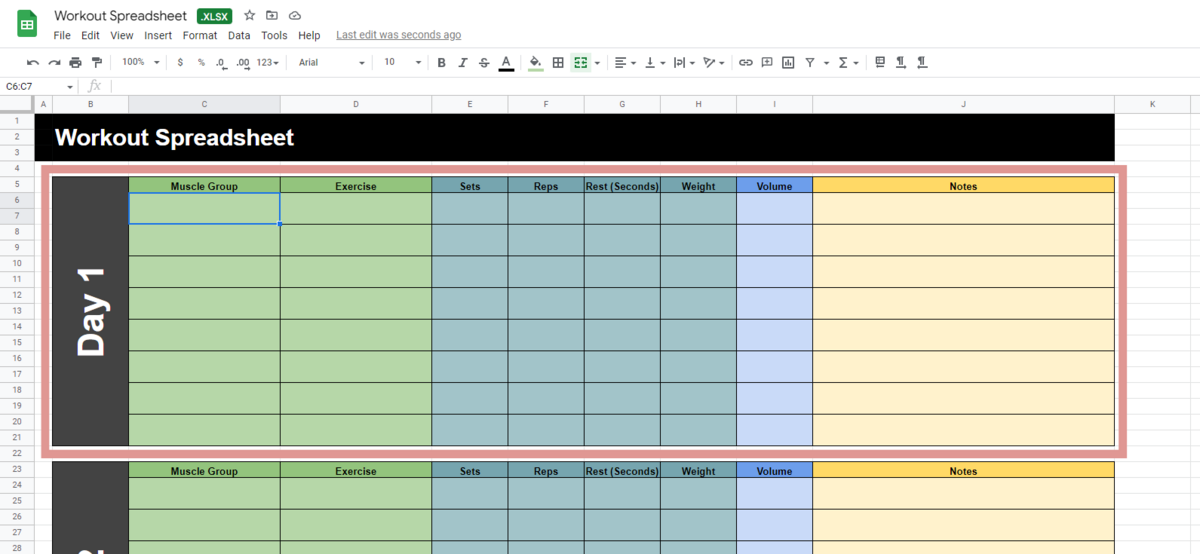This screenshot has height=554, width=1200.
Task: Click the 'Day 1' label cell
Action: point(90,311)
